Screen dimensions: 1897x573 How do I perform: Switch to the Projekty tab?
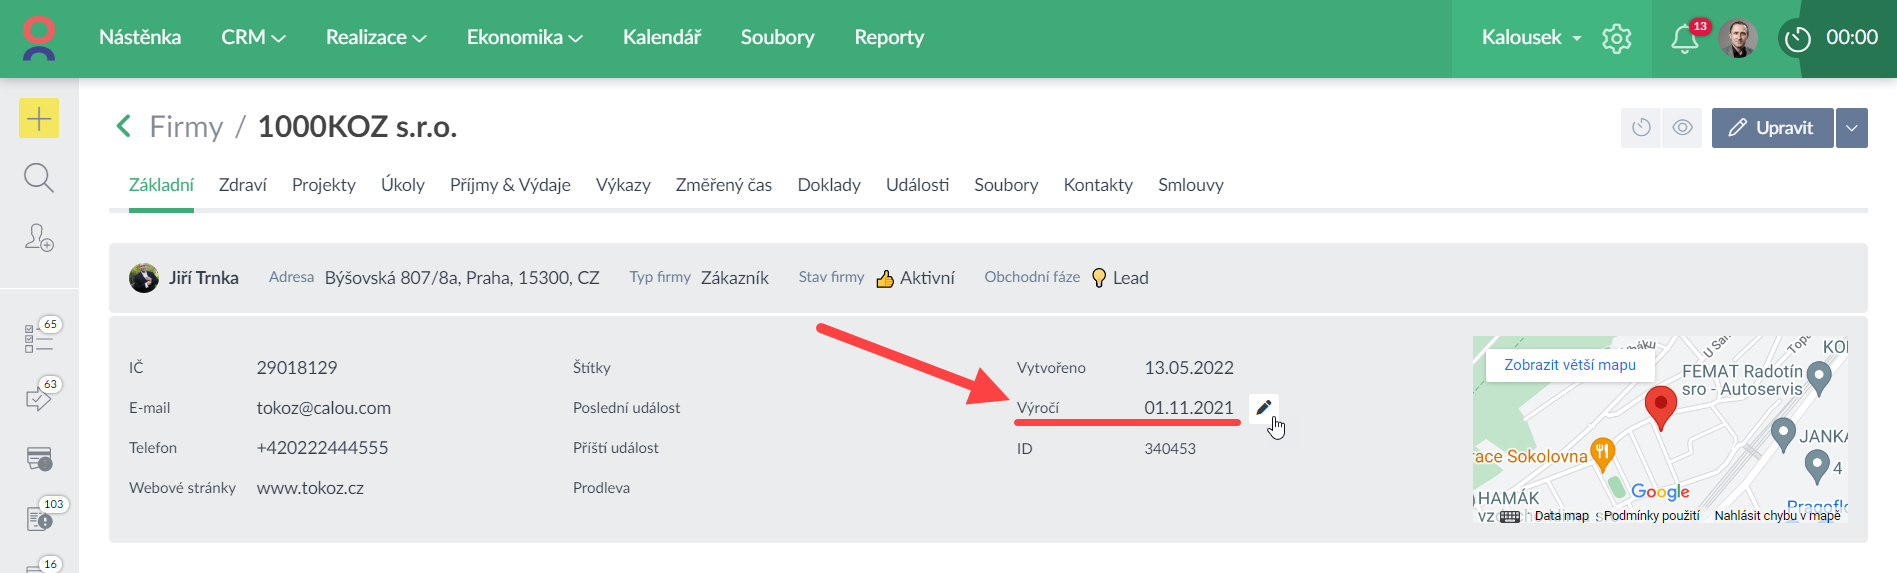[x=323, y=185]
